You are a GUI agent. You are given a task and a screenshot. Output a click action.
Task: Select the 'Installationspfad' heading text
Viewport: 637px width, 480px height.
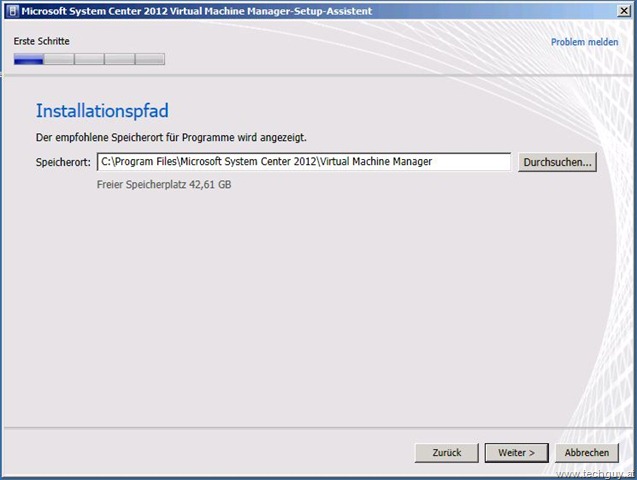coord(102,111)
